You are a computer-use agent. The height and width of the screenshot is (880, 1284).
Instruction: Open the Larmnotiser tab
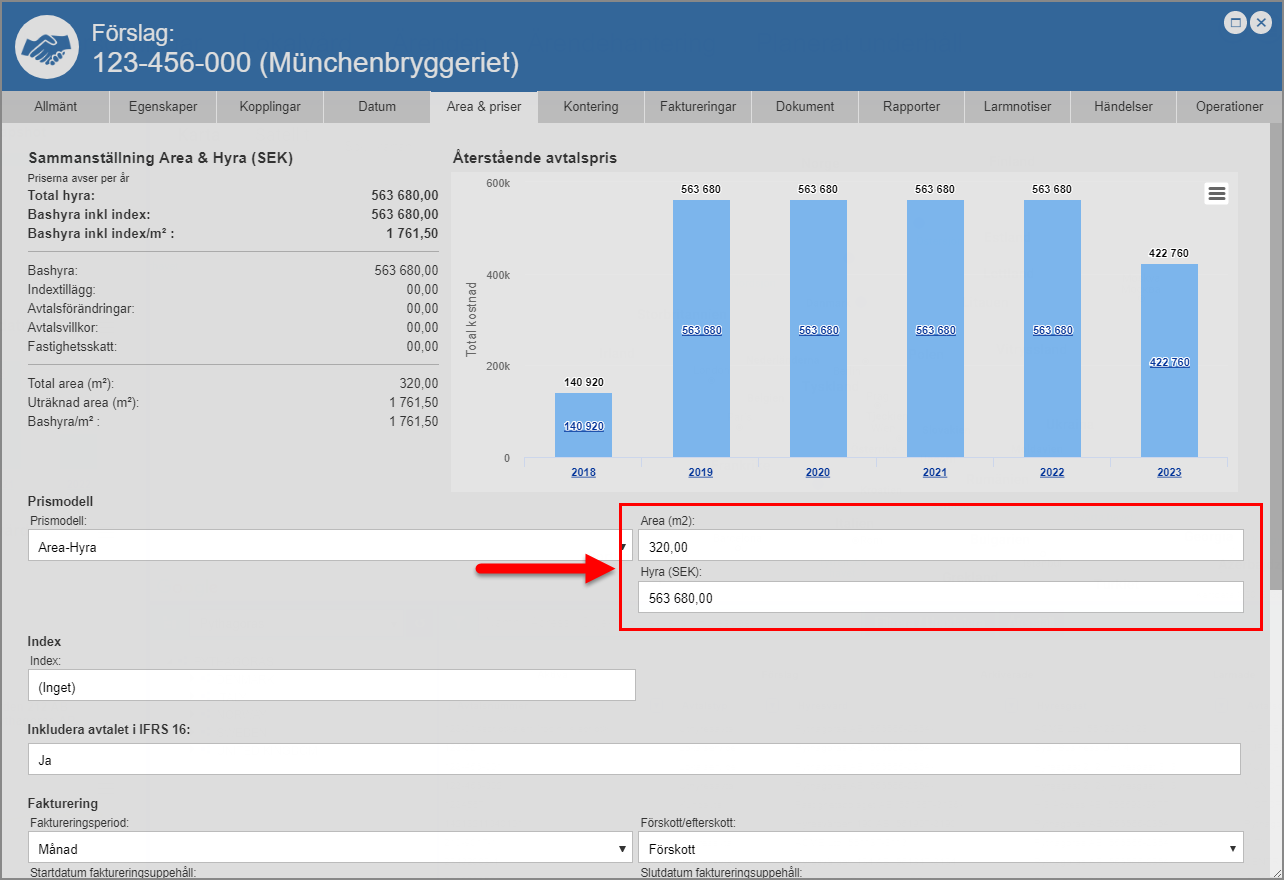(x=1017, y=107)
